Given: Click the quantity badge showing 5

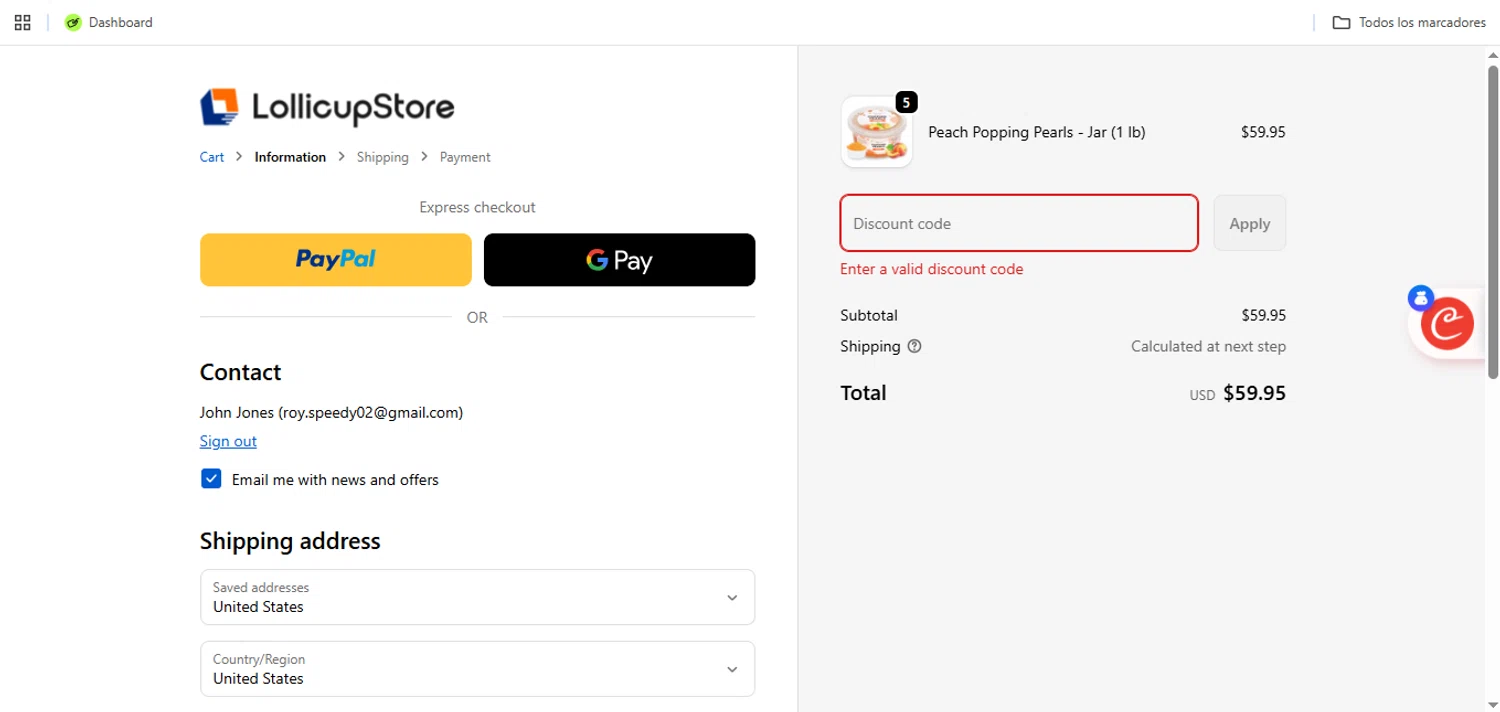Looking at the screenshot, I should click(x=906, y=102).
